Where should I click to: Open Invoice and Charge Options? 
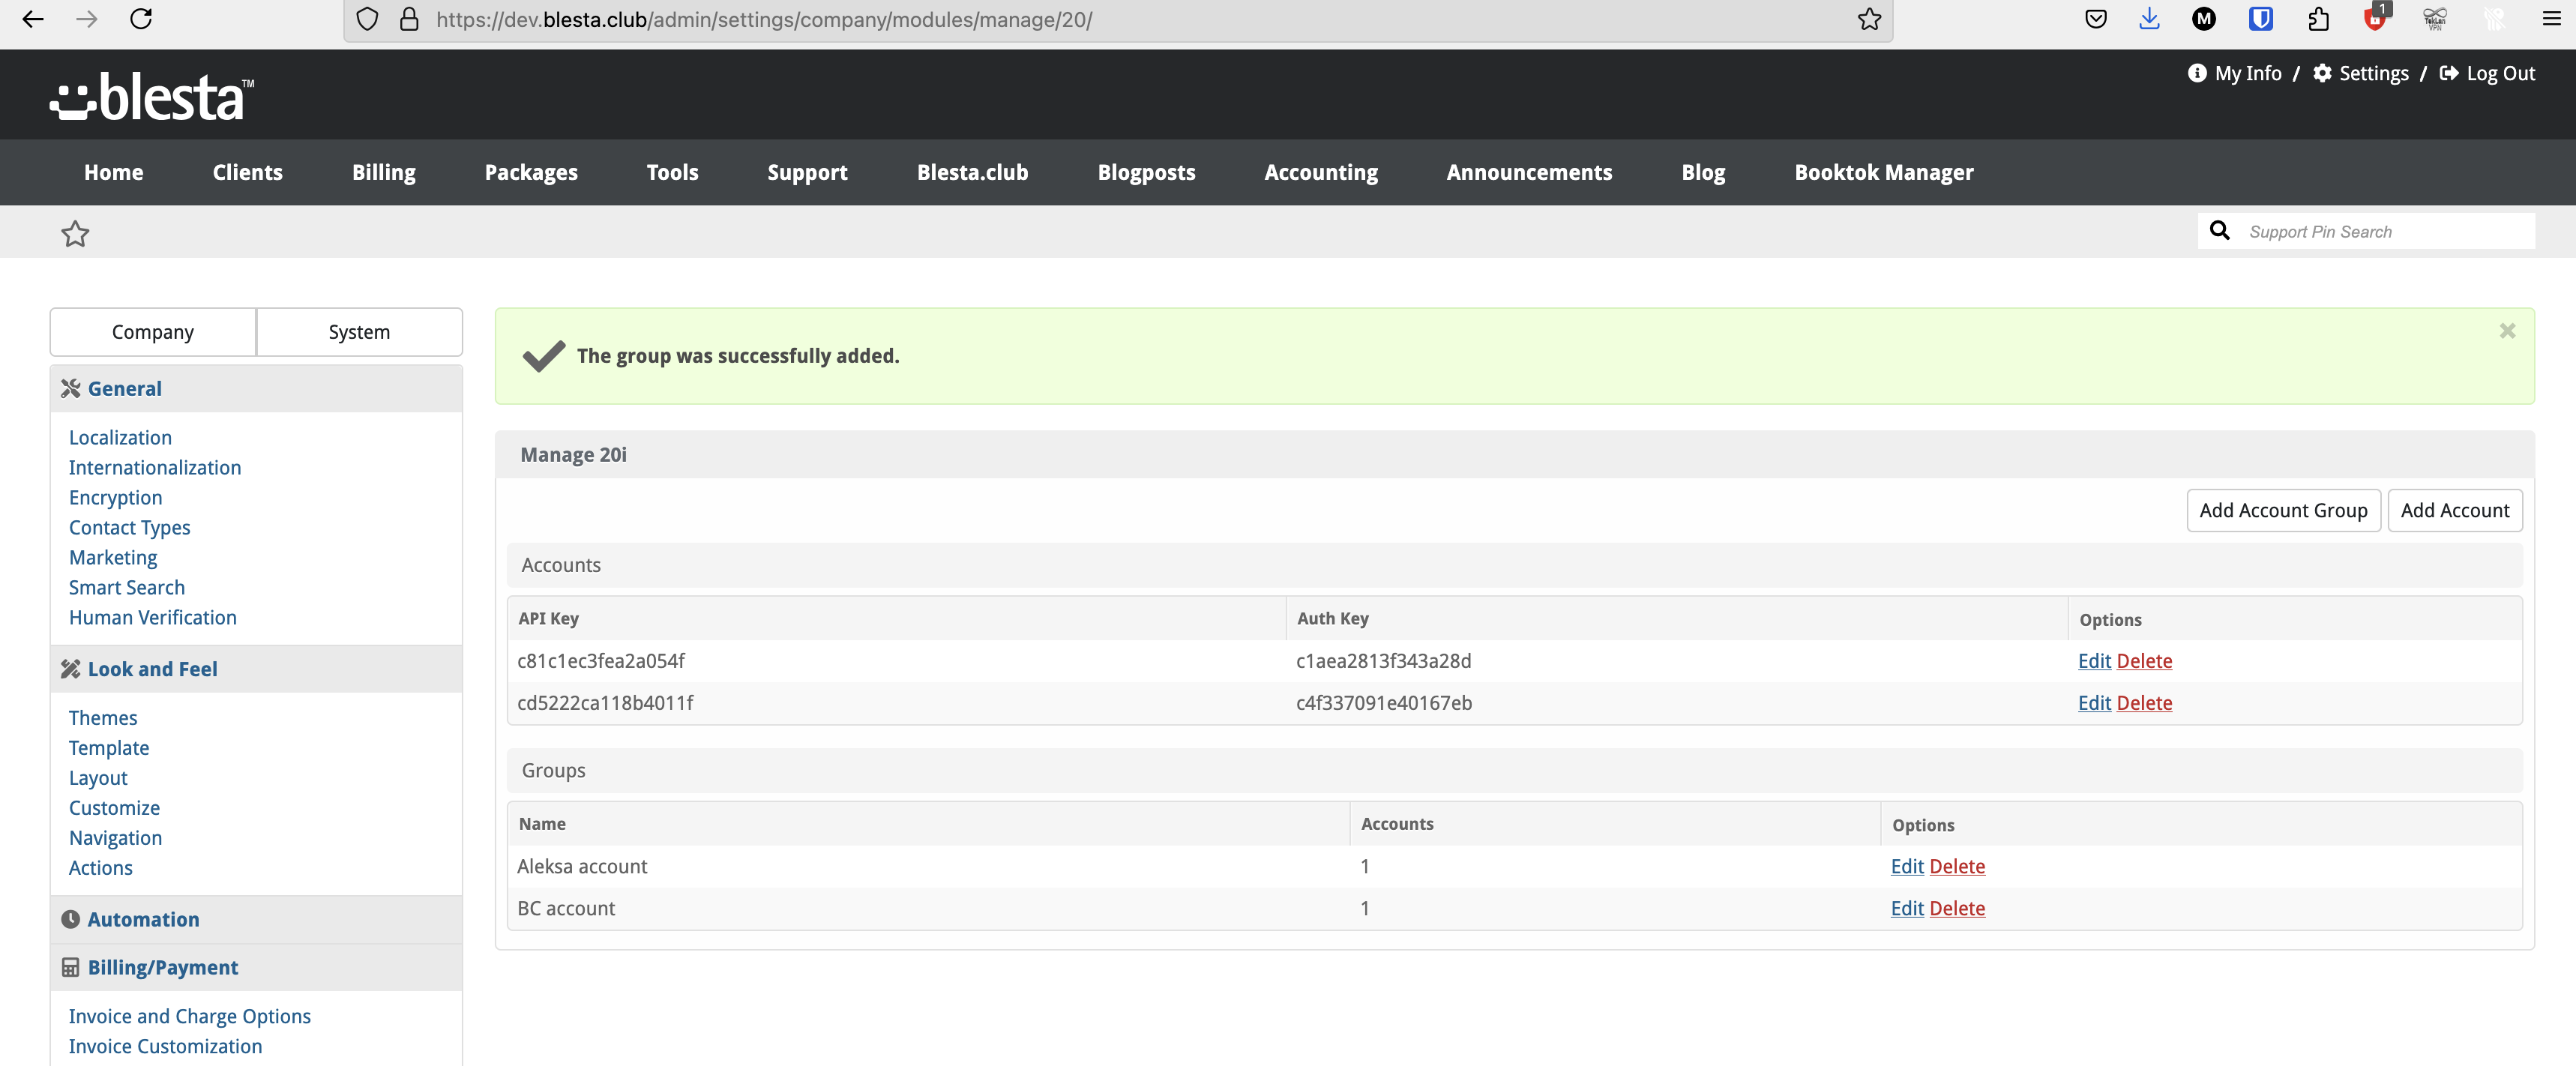click(190, 1016)
